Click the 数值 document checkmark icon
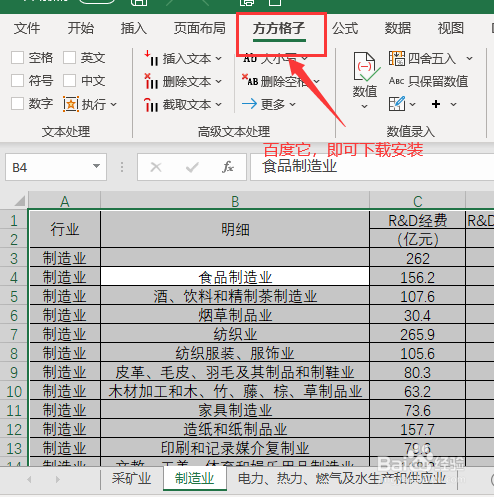The width and height of the screenshot is (494, 497). click(366, 67)
